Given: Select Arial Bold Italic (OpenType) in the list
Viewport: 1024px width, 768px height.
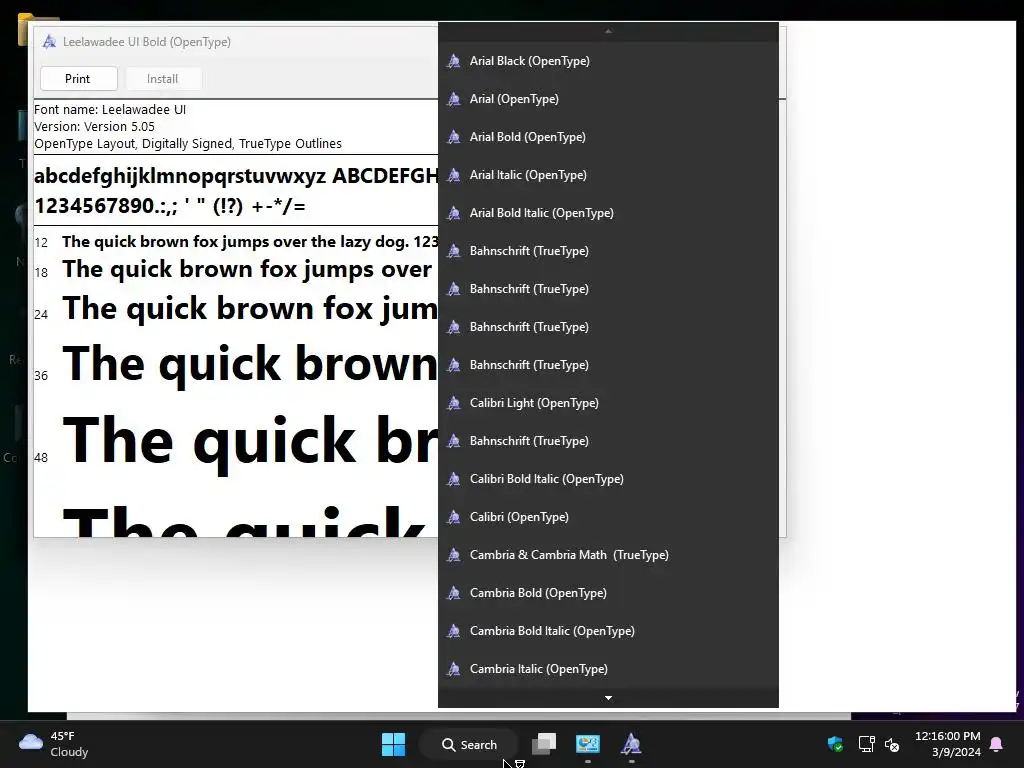Looking at the screenshot, I should point(608,213).
